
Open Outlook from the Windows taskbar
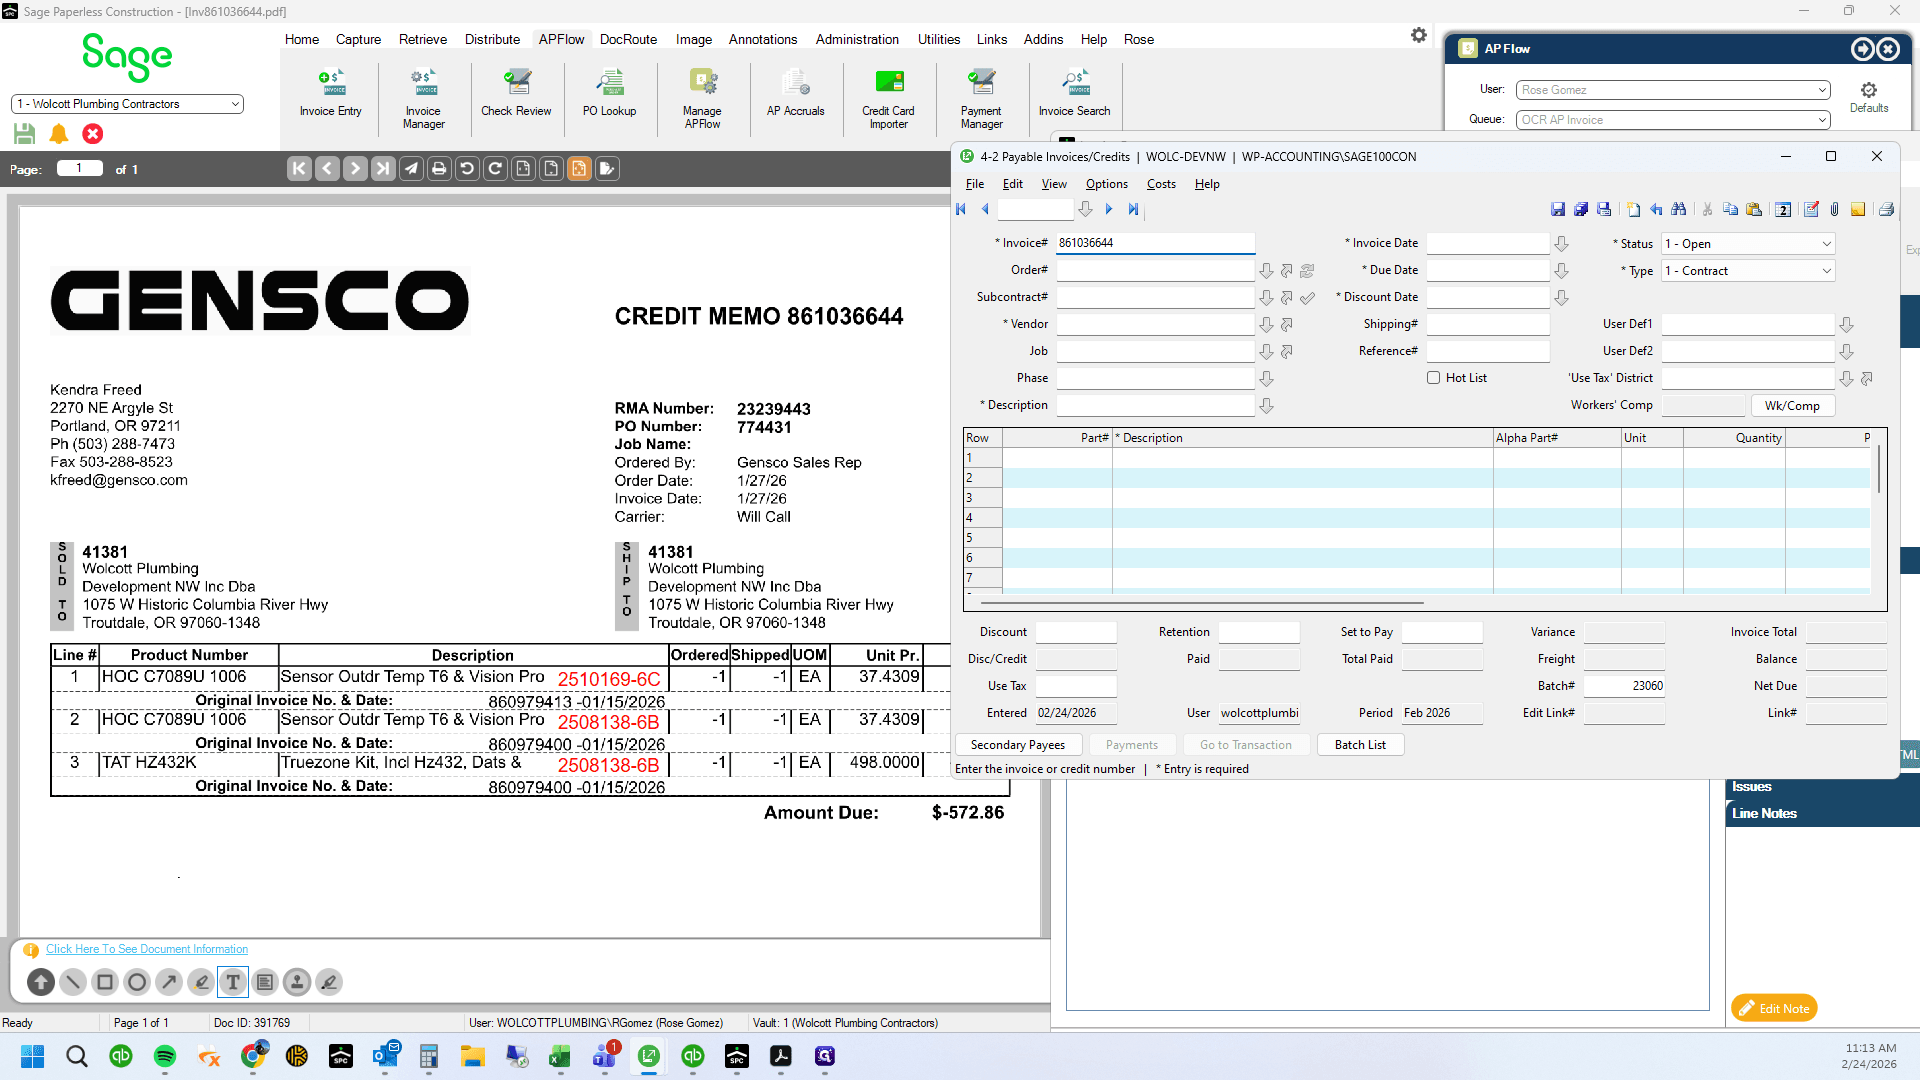(x=385, y=1056)
